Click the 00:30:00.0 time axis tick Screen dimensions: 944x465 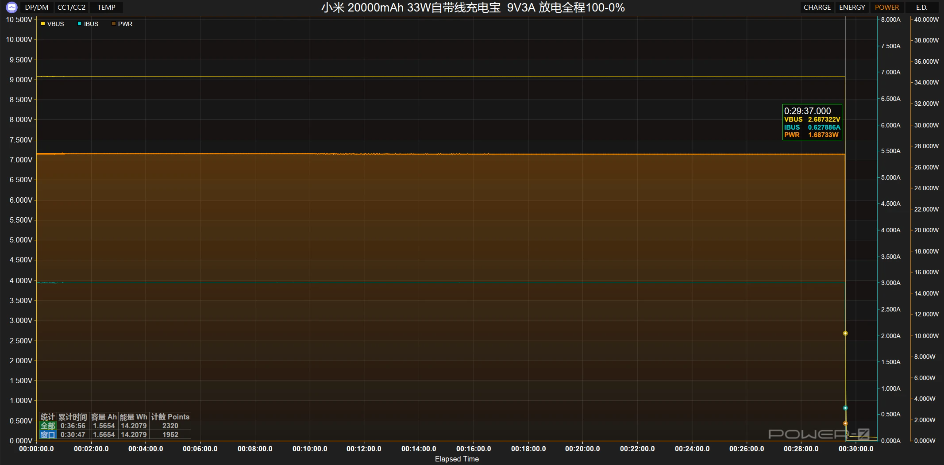[x=856, y=449]
